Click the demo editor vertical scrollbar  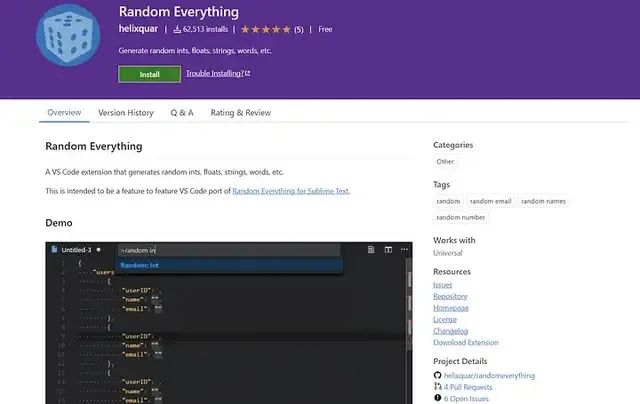[x=409, y=306]
